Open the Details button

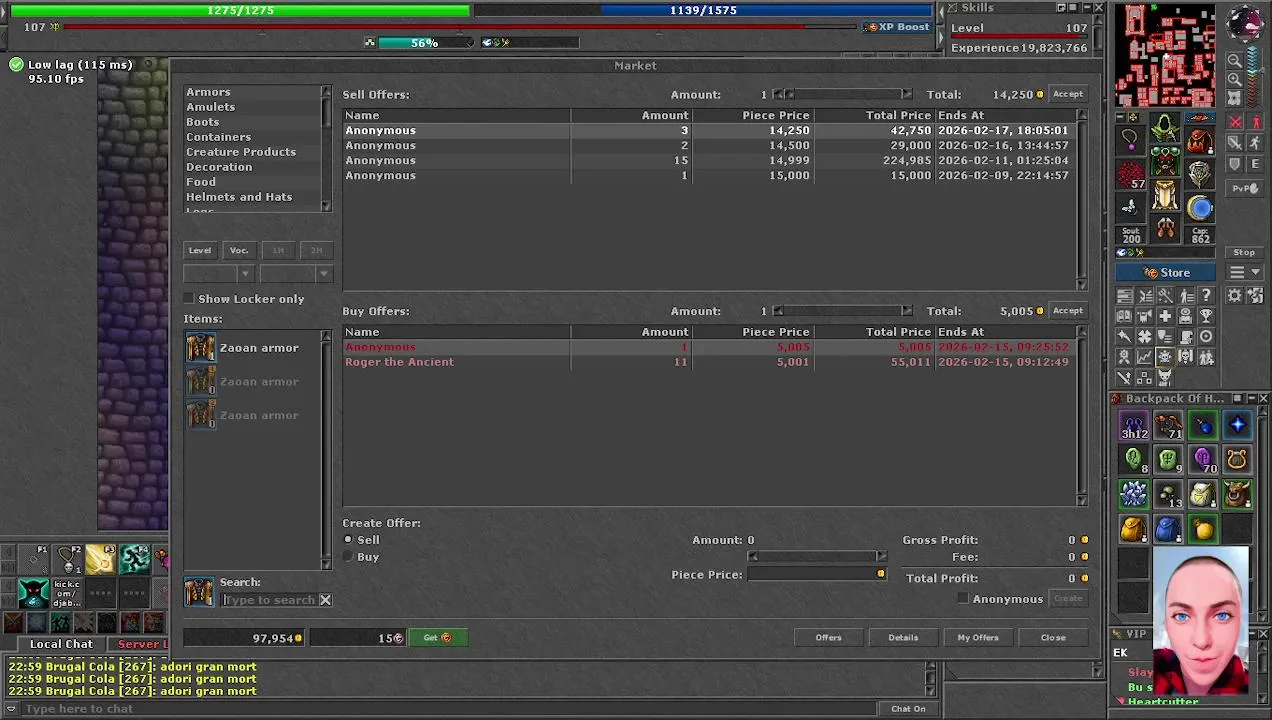[903, 637]
